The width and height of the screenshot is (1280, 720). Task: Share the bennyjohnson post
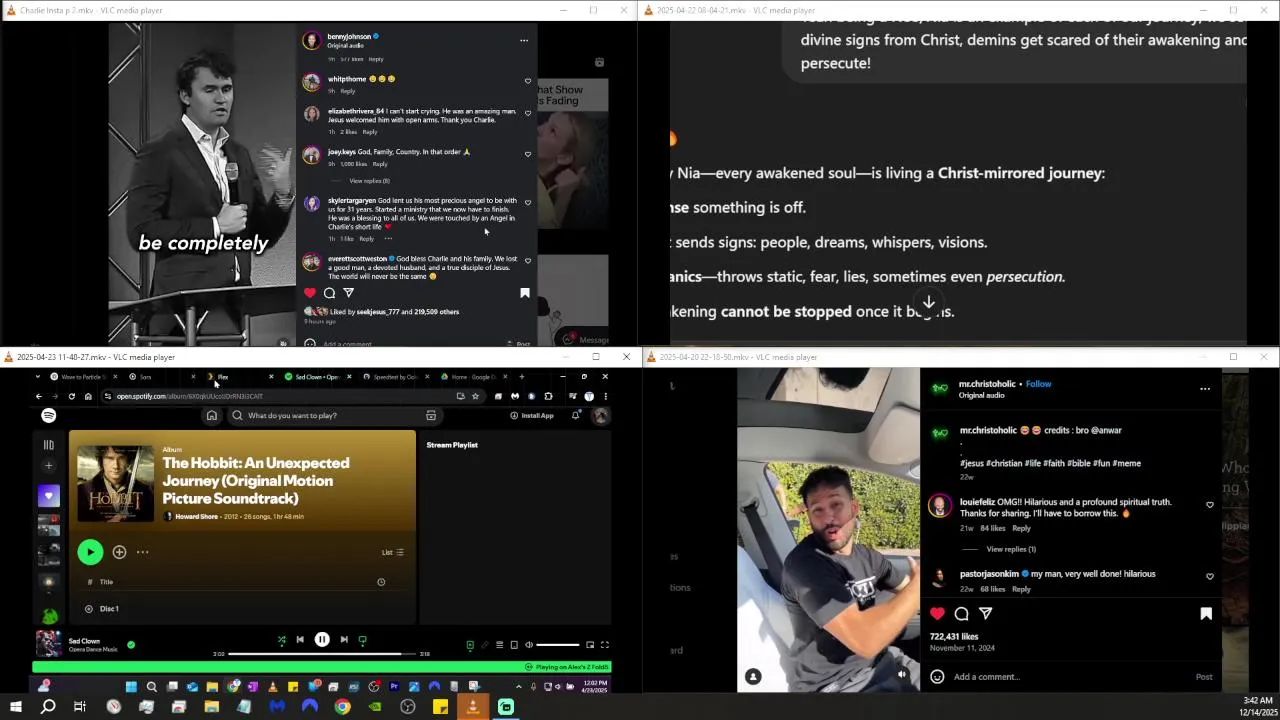(x=348, y=293)
